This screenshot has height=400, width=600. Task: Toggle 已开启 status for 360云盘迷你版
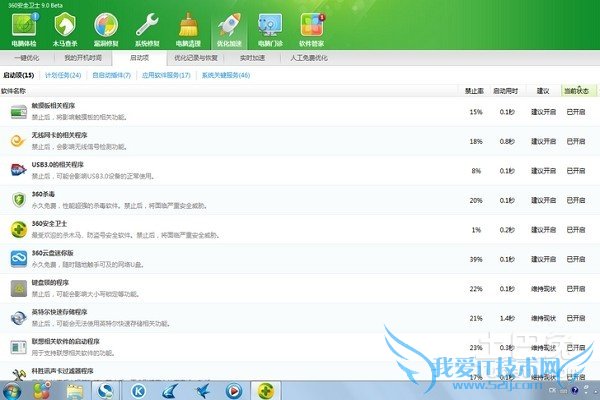pyautogui.click(x=576, y=259)
